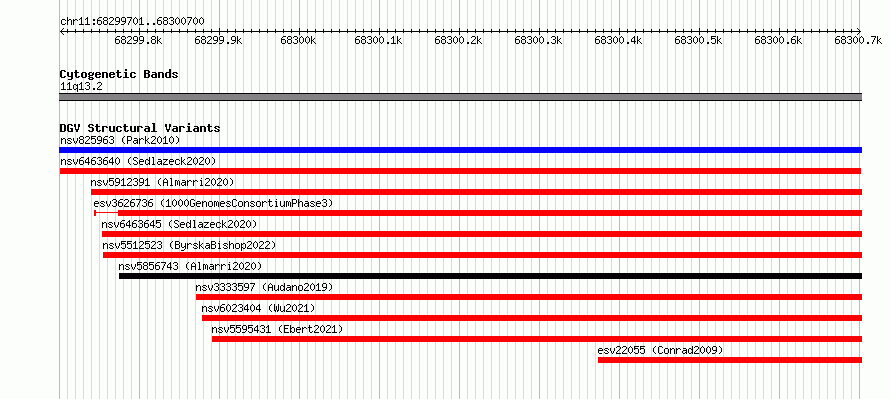This screenshot has height=399, width=890.
Task: Select the nsv825963 (Park2010) label
Action: coord(120,140)
